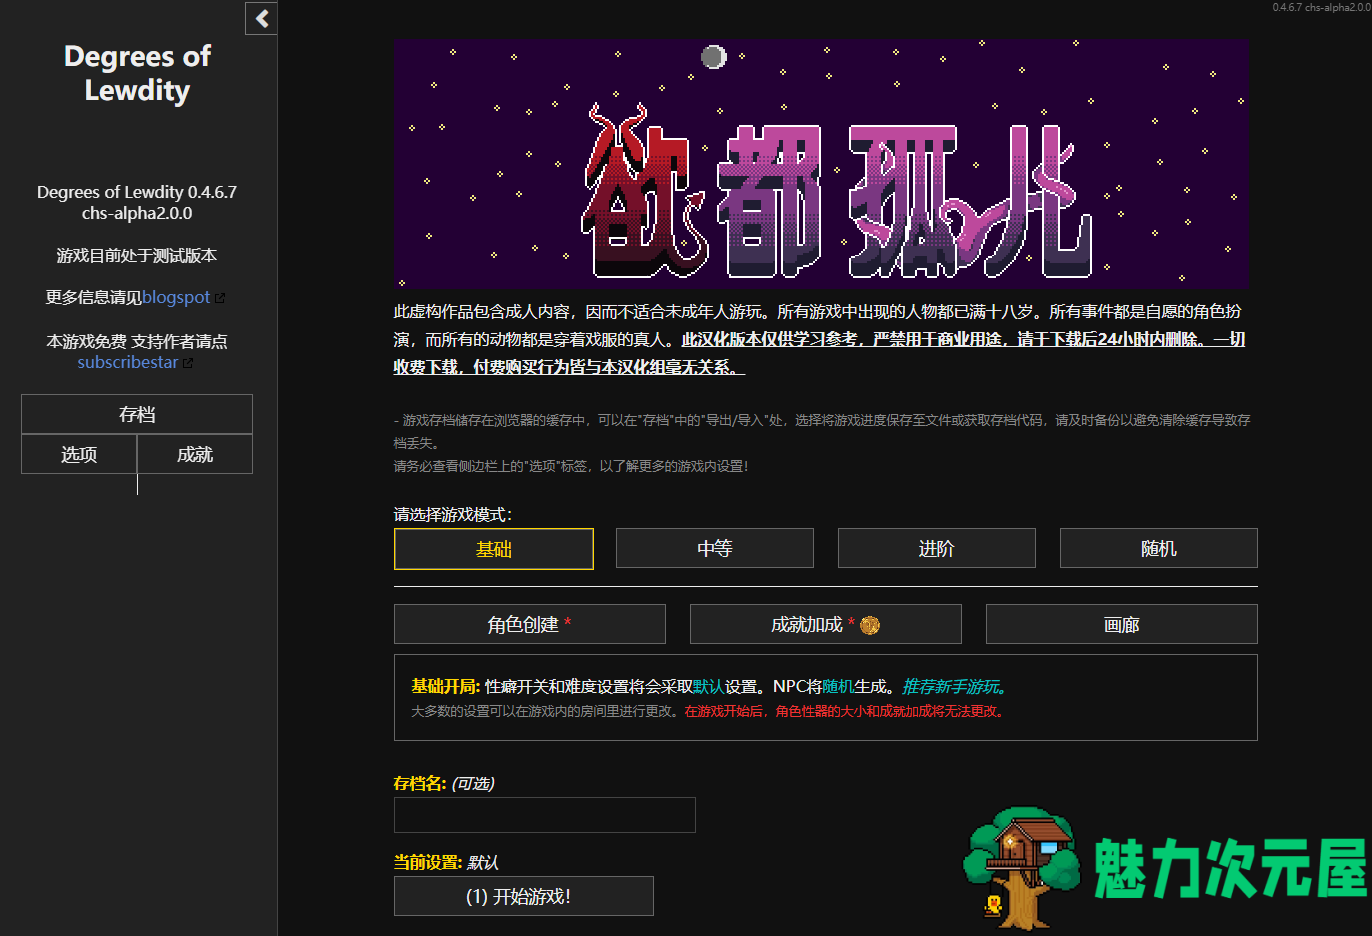Select the 进阶 game mode
The width and height of the screenshot is (1372, 936).
pos(937,548)
